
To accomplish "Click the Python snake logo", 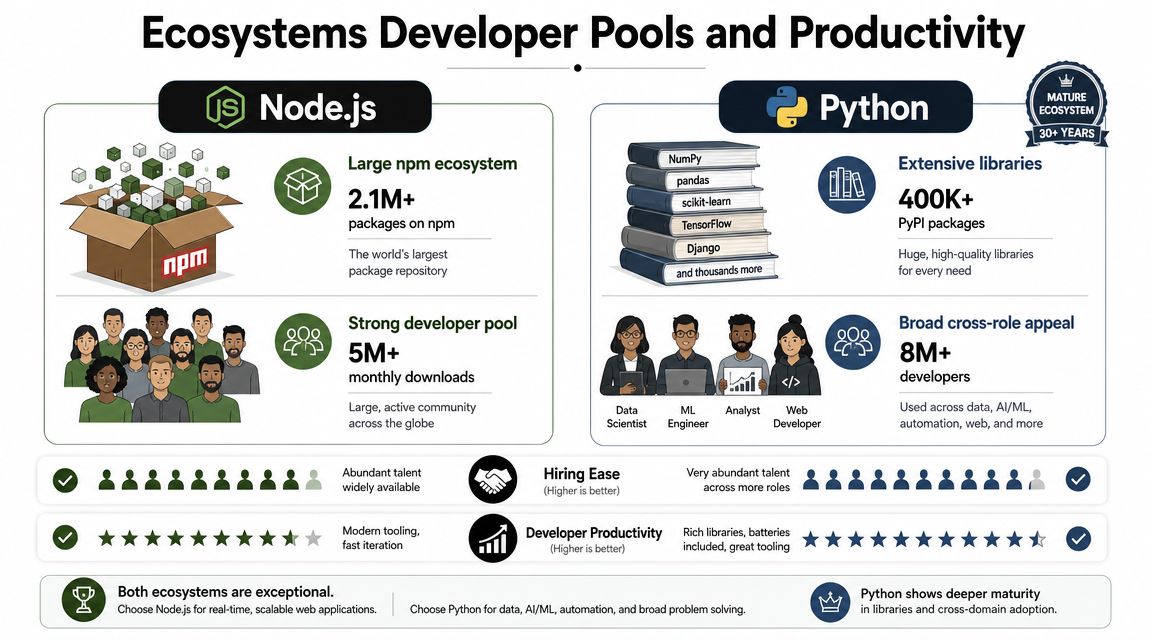I will (786, 107).
